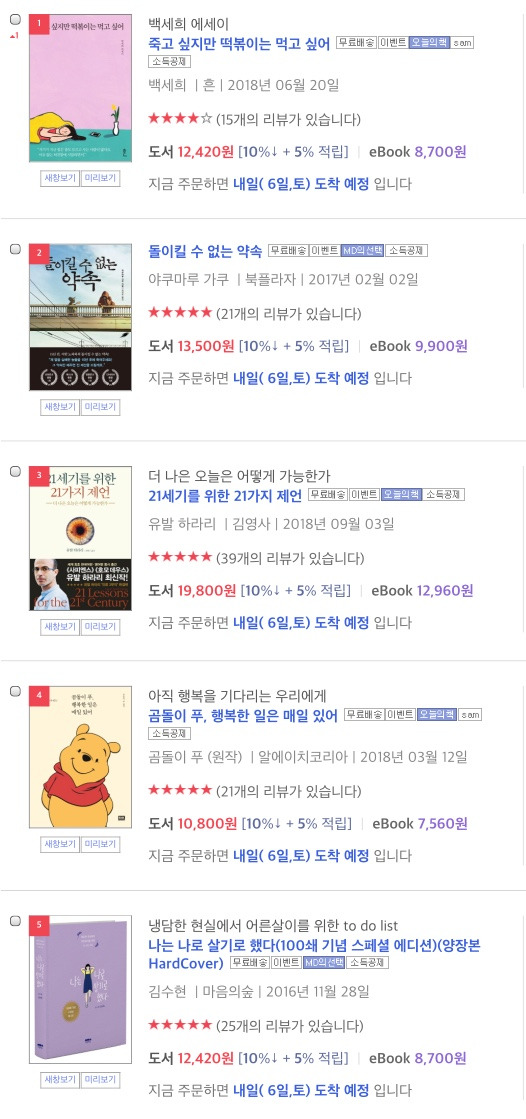Click 이벤트 badge on 곰돌이 푸 listing
Viewport: 526px width, 1119px height.
400,714
